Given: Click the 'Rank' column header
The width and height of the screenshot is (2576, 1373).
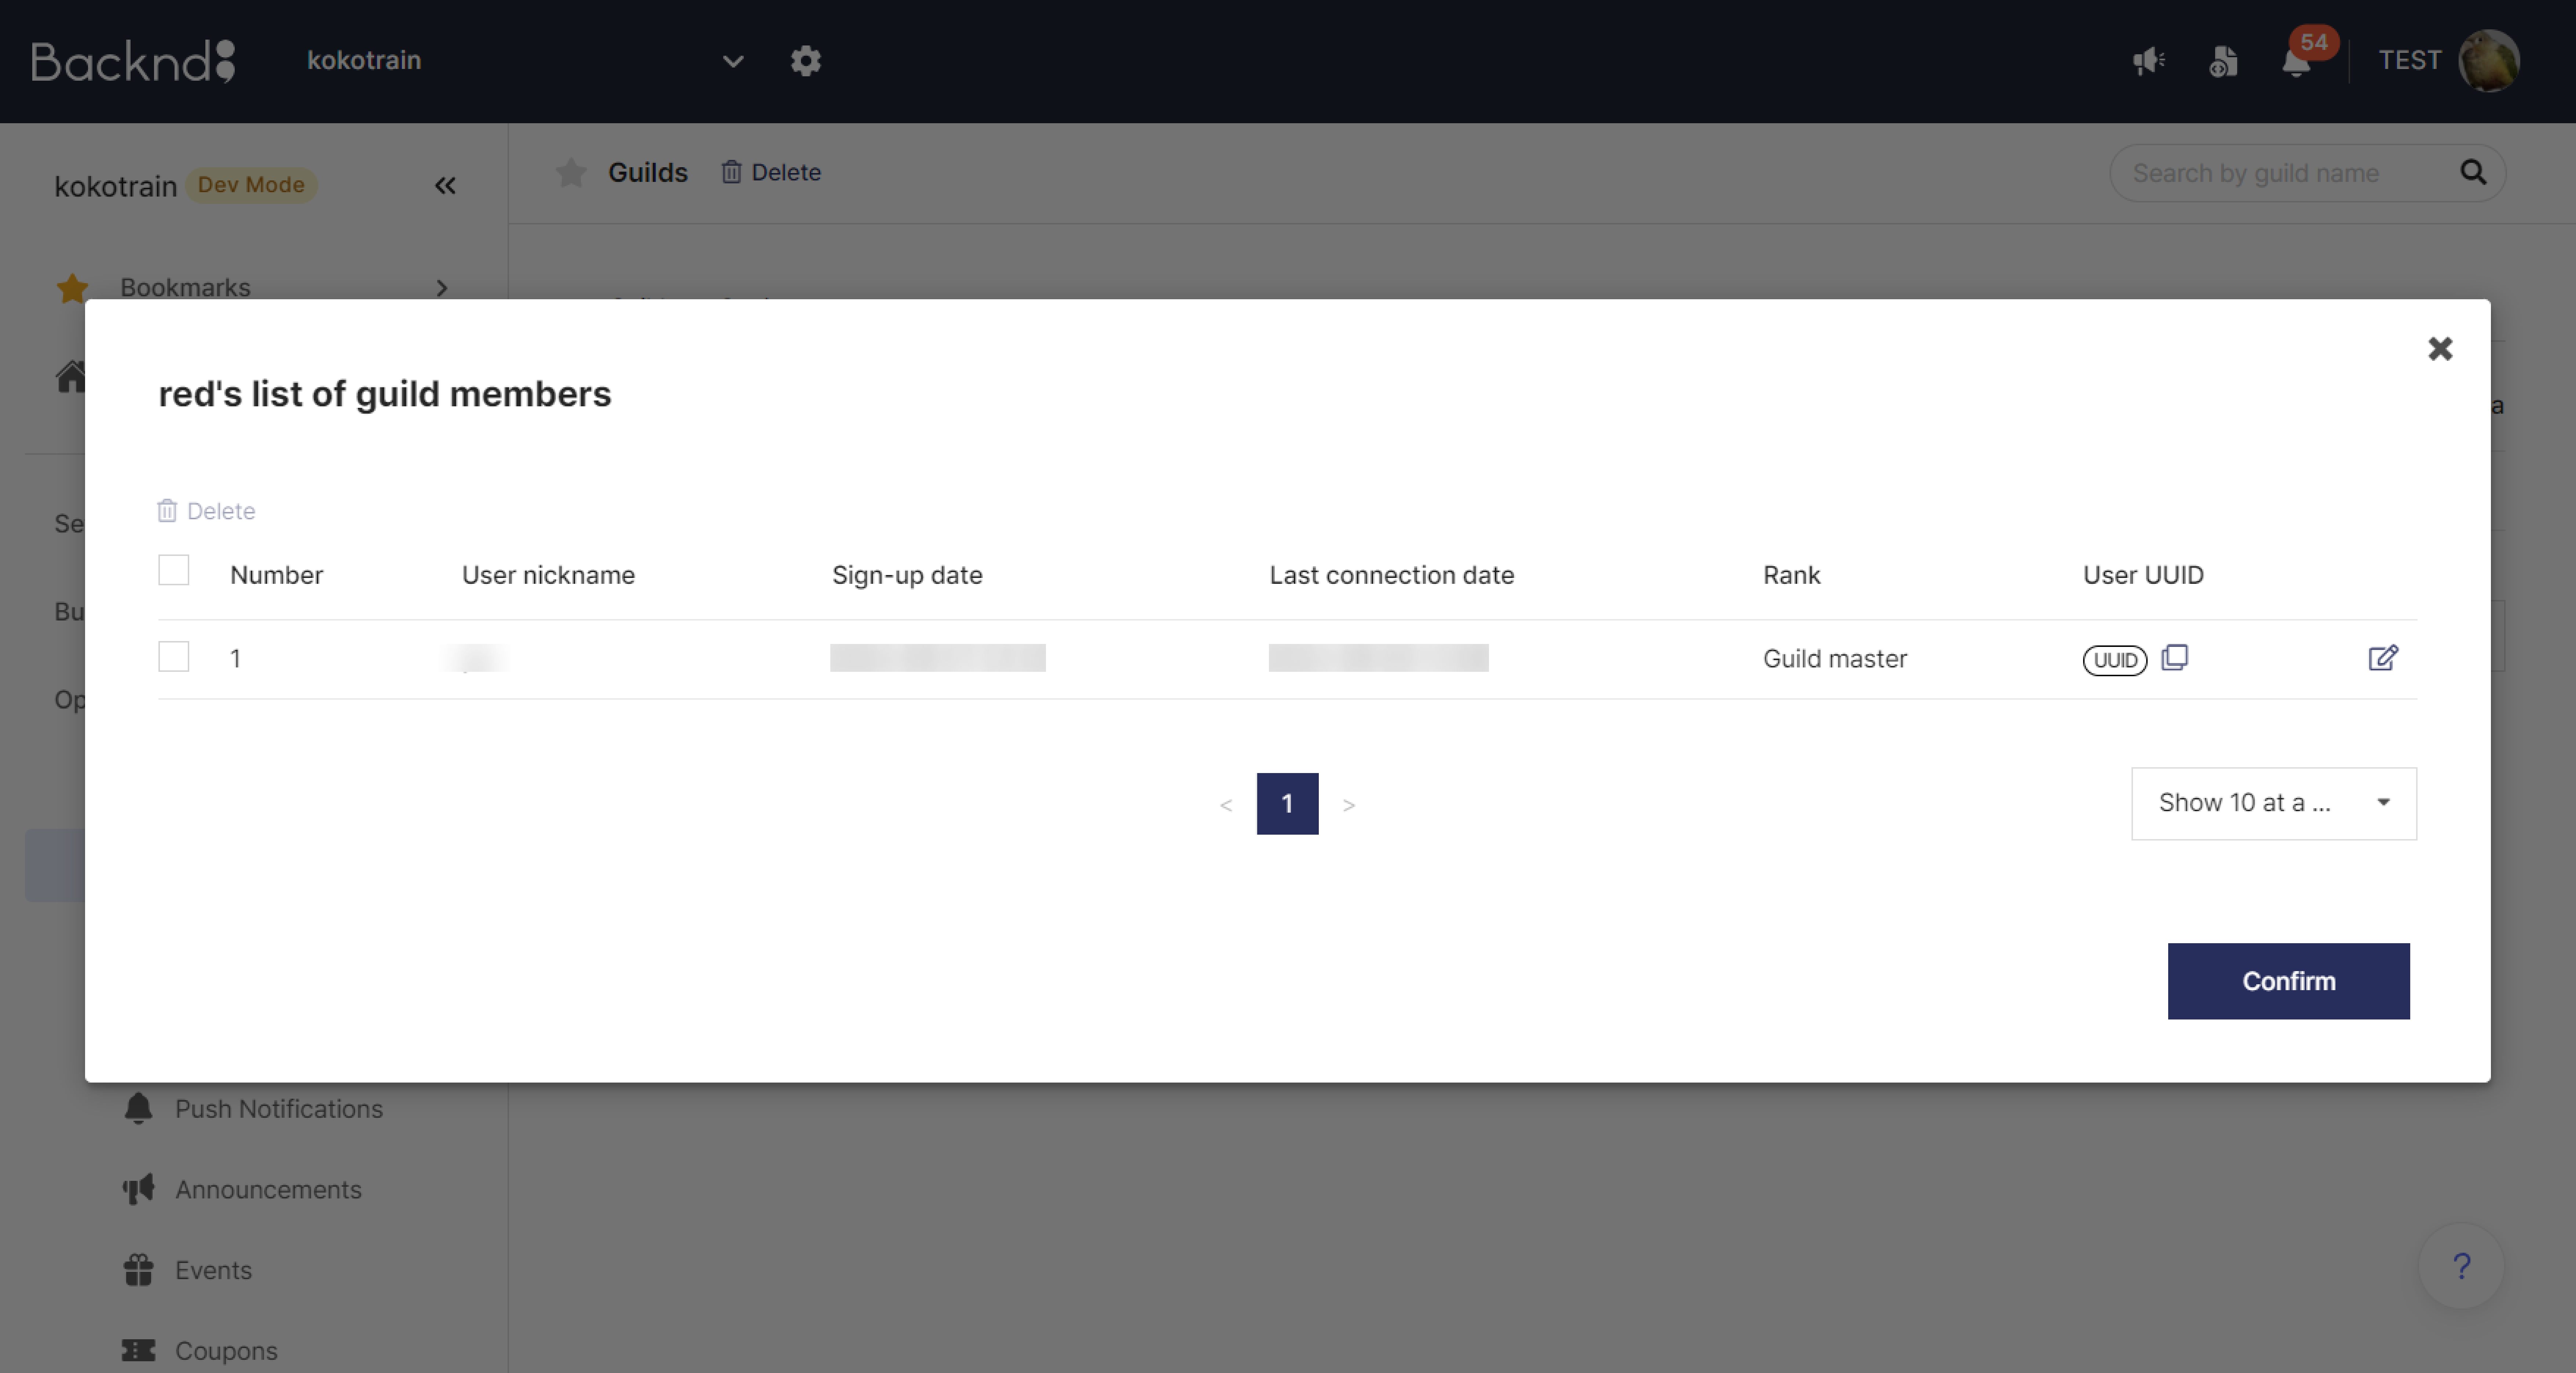Looking at the screenshot, I should pyautogui.click(x=1791, y=575).
